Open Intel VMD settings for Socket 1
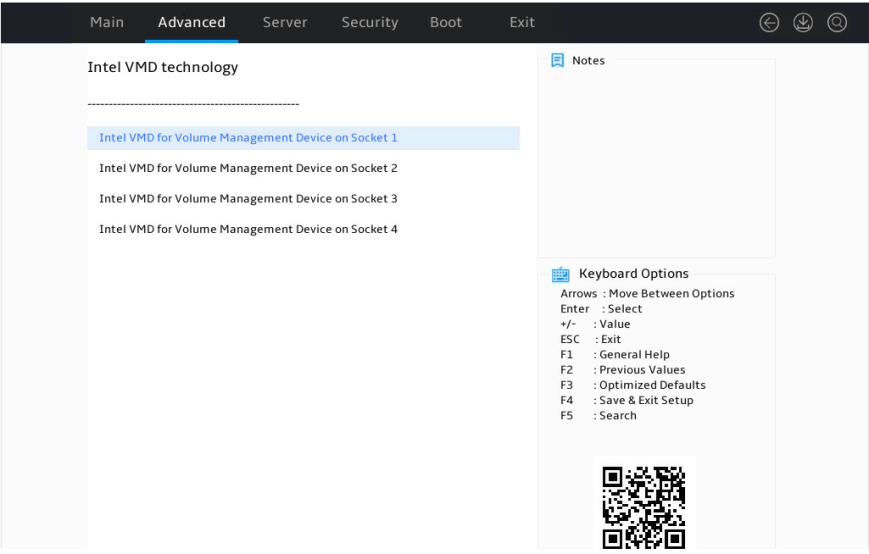This screenshot has height=554, width=869. pos(303,138)
